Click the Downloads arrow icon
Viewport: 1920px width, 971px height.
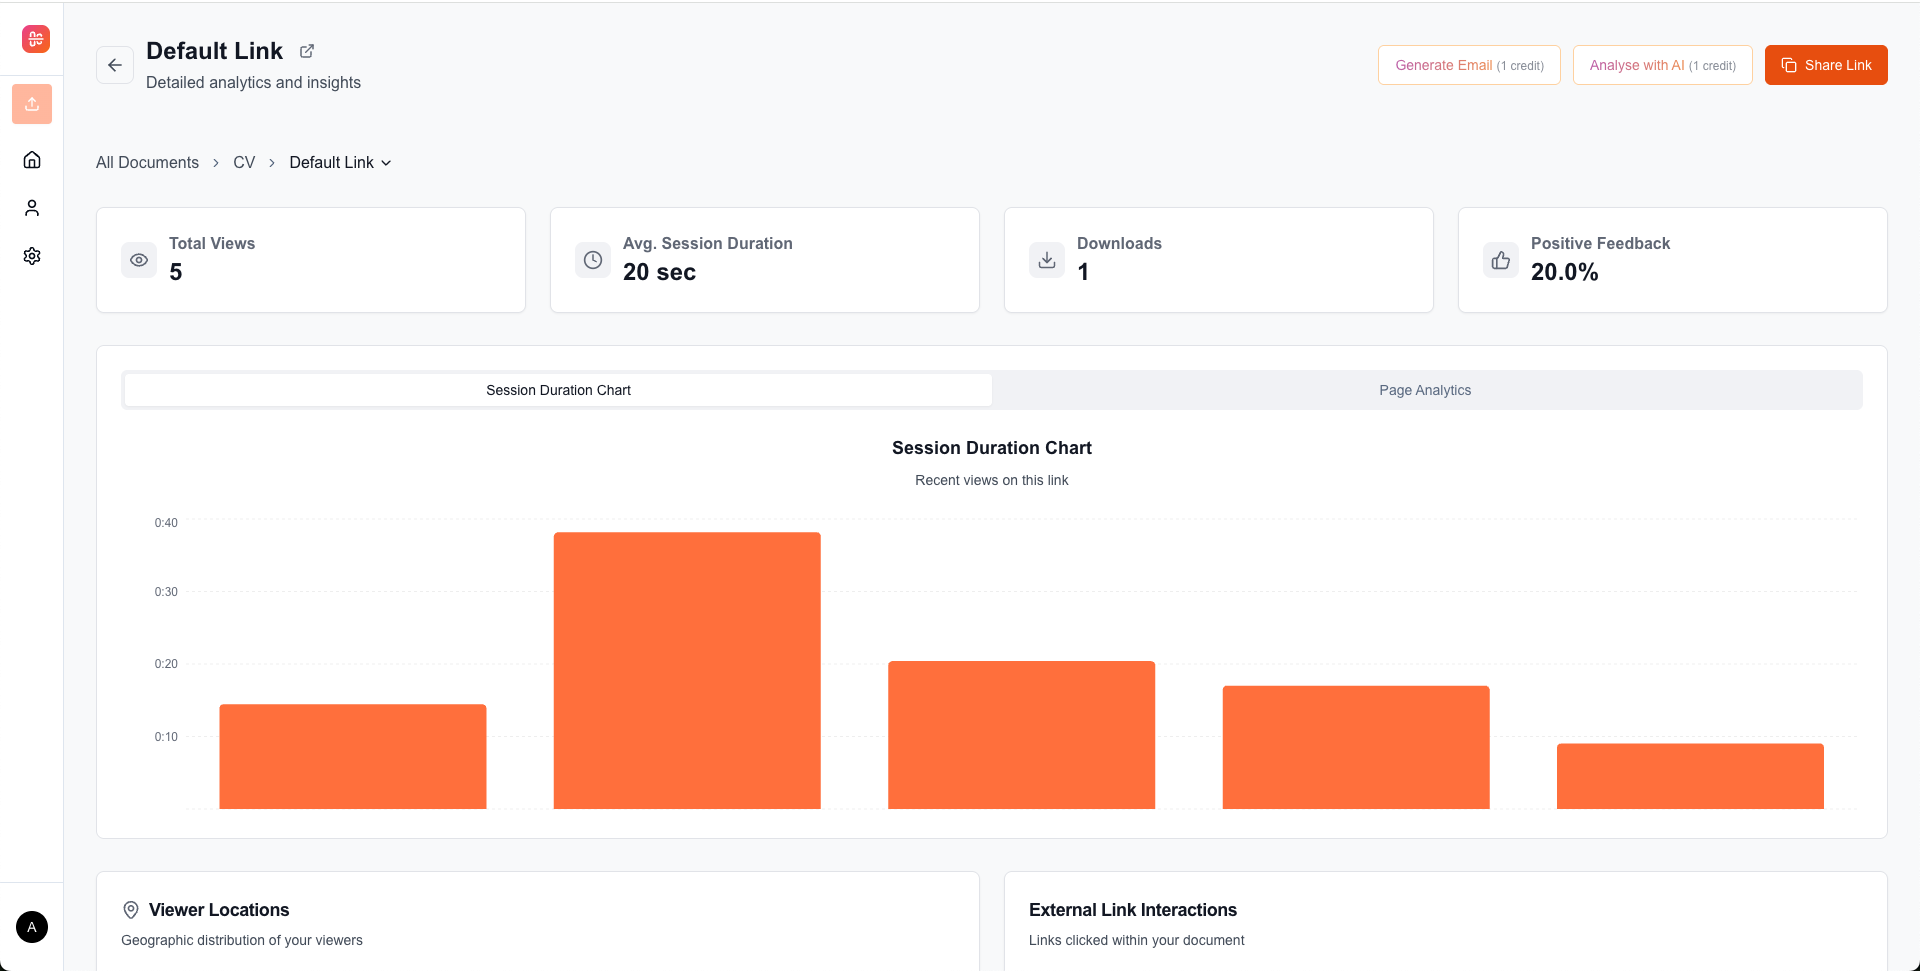(x=1047, y=260)
